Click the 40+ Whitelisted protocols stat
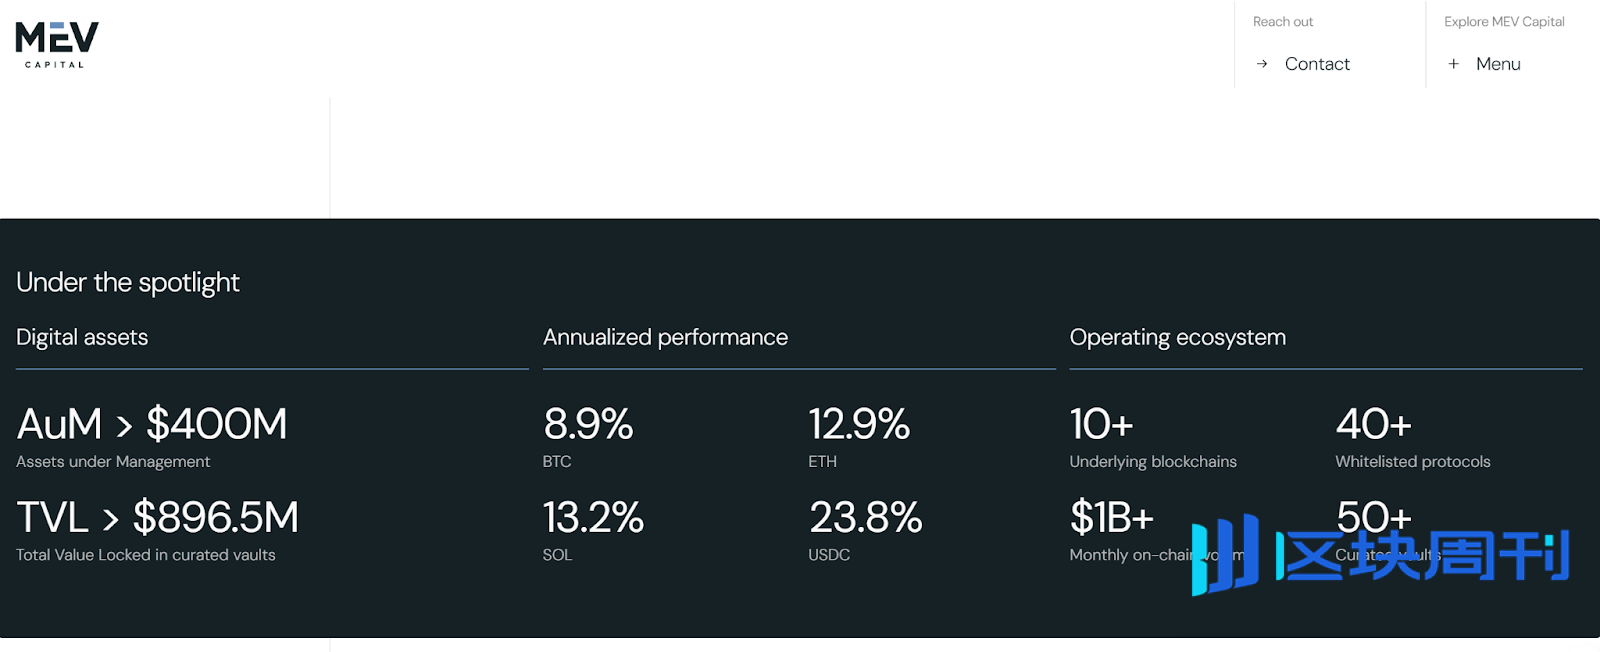 (1373, 425)
